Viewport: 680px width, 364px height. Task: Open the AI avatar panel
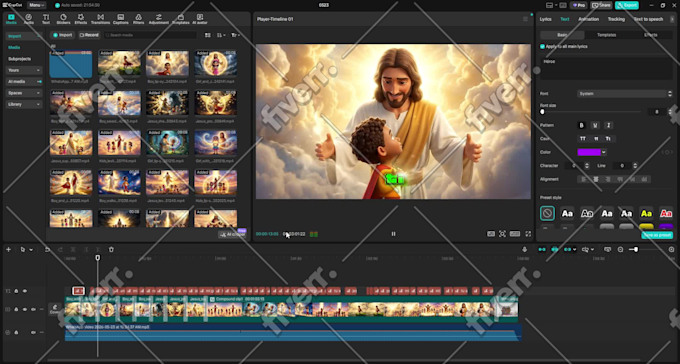pos(200,19)
